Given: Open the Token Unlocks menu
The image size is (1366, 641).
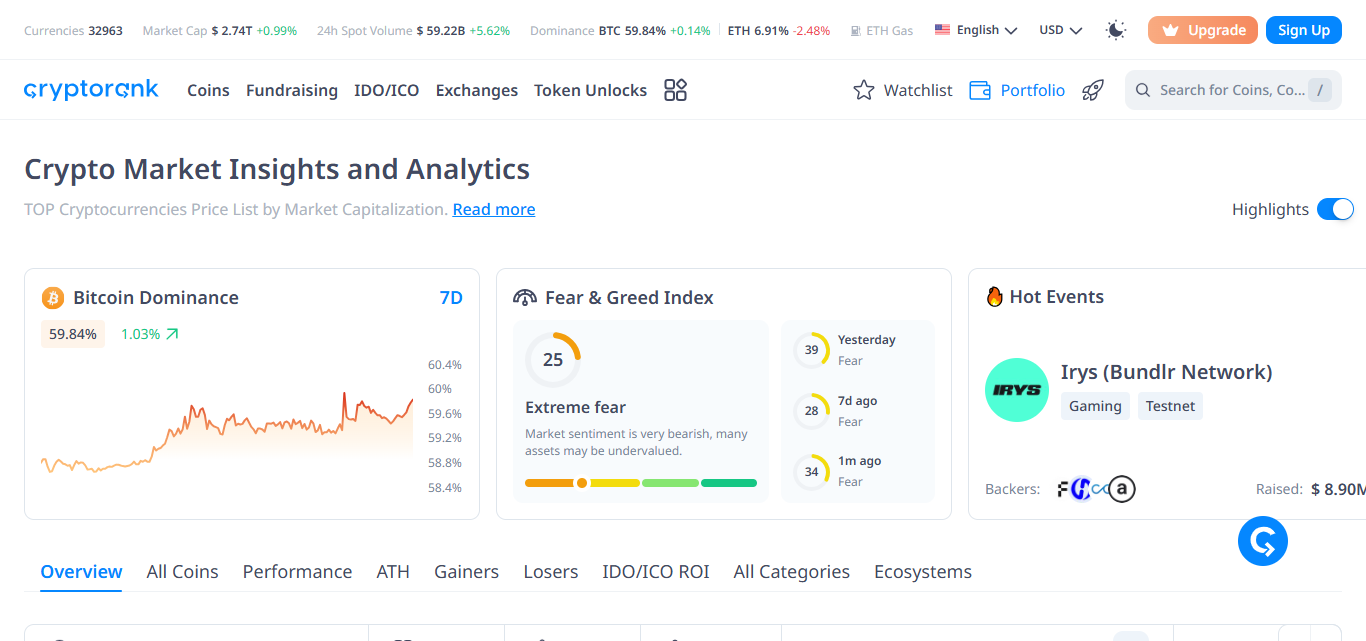Looking at the screenshot, I should coord(591,90).
